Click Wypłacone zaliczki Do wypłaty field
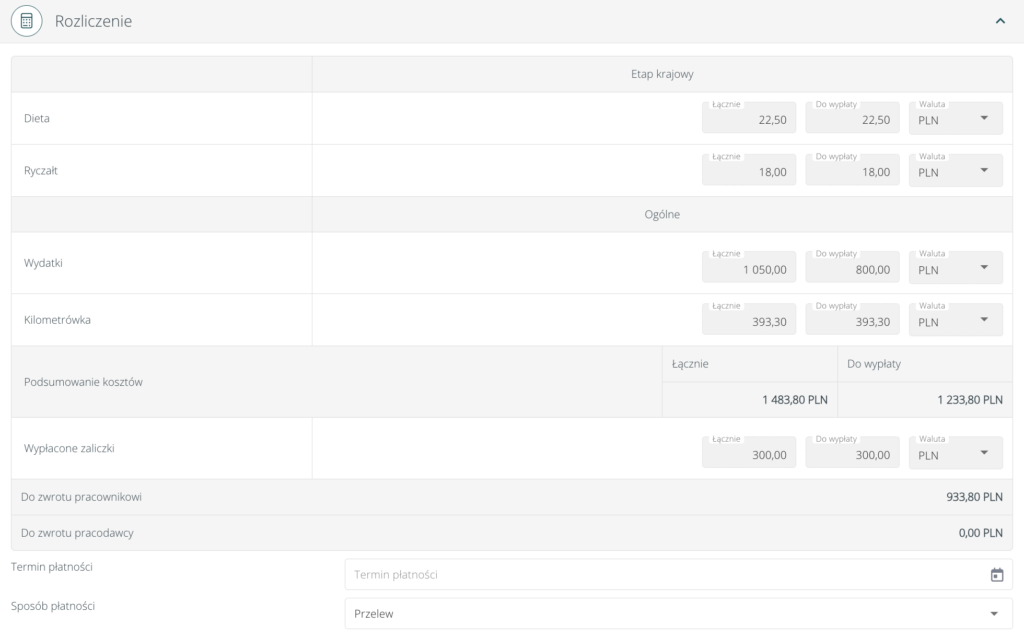The image size is (1024, 638). pos(852,455)
